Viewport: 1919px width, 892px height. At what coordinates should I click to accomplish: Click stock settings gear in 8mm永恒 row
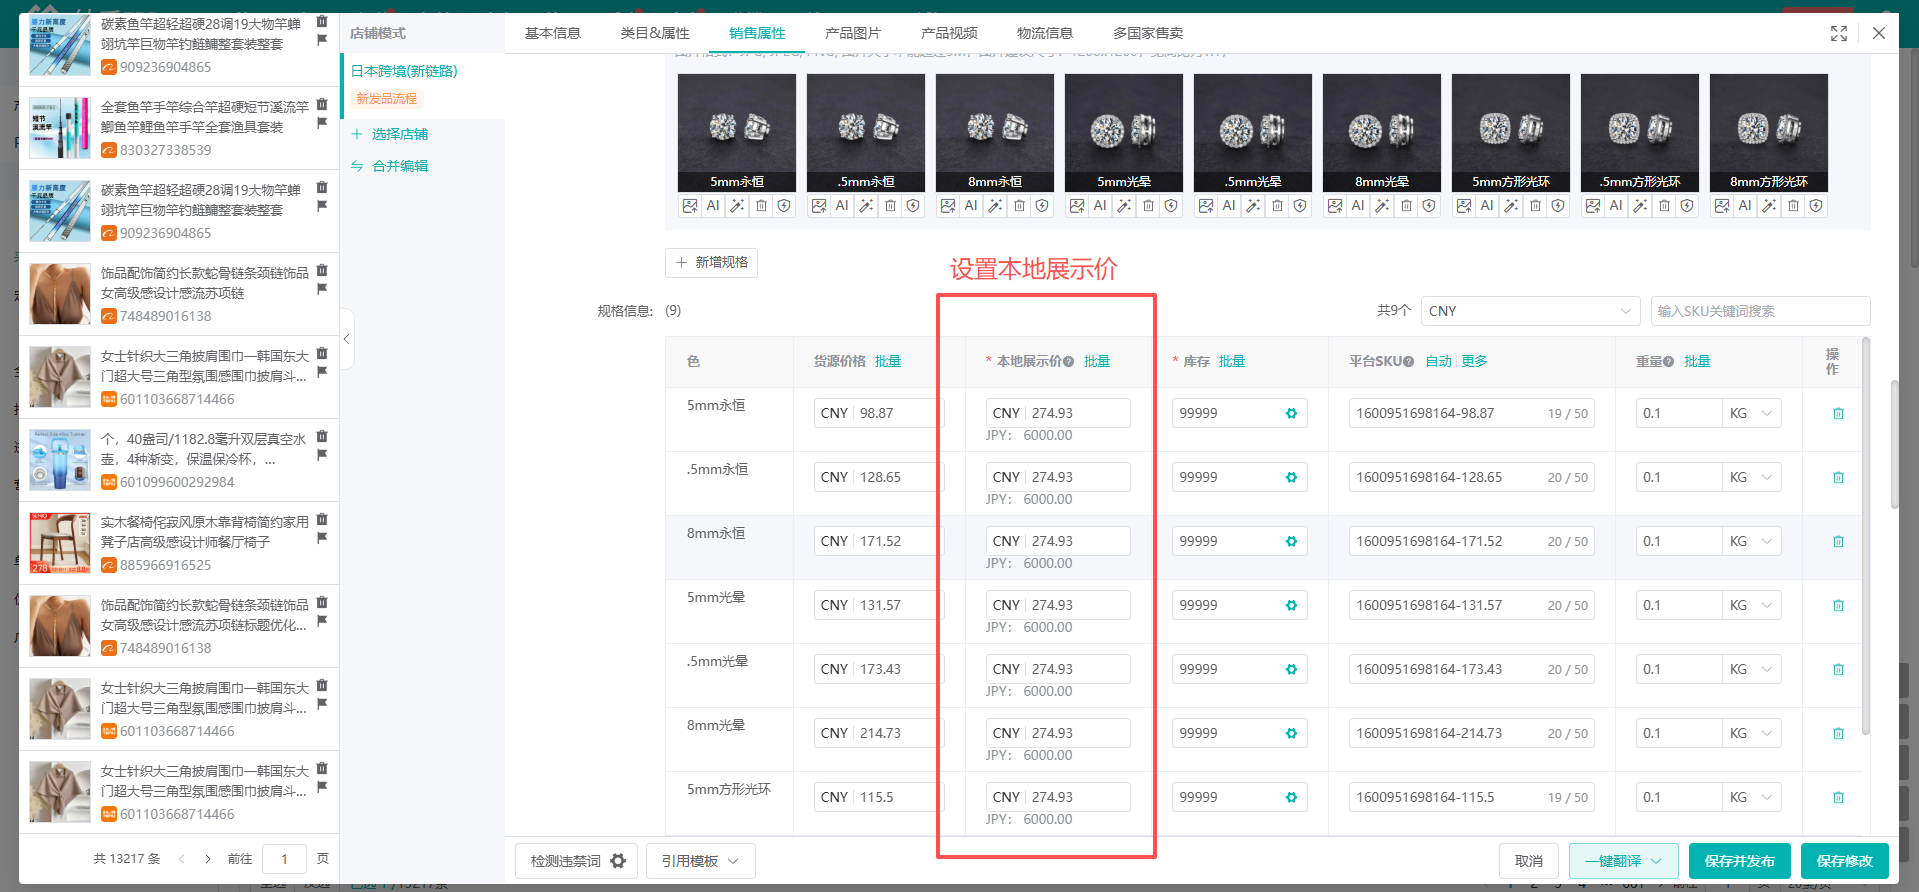point(1291,541)
